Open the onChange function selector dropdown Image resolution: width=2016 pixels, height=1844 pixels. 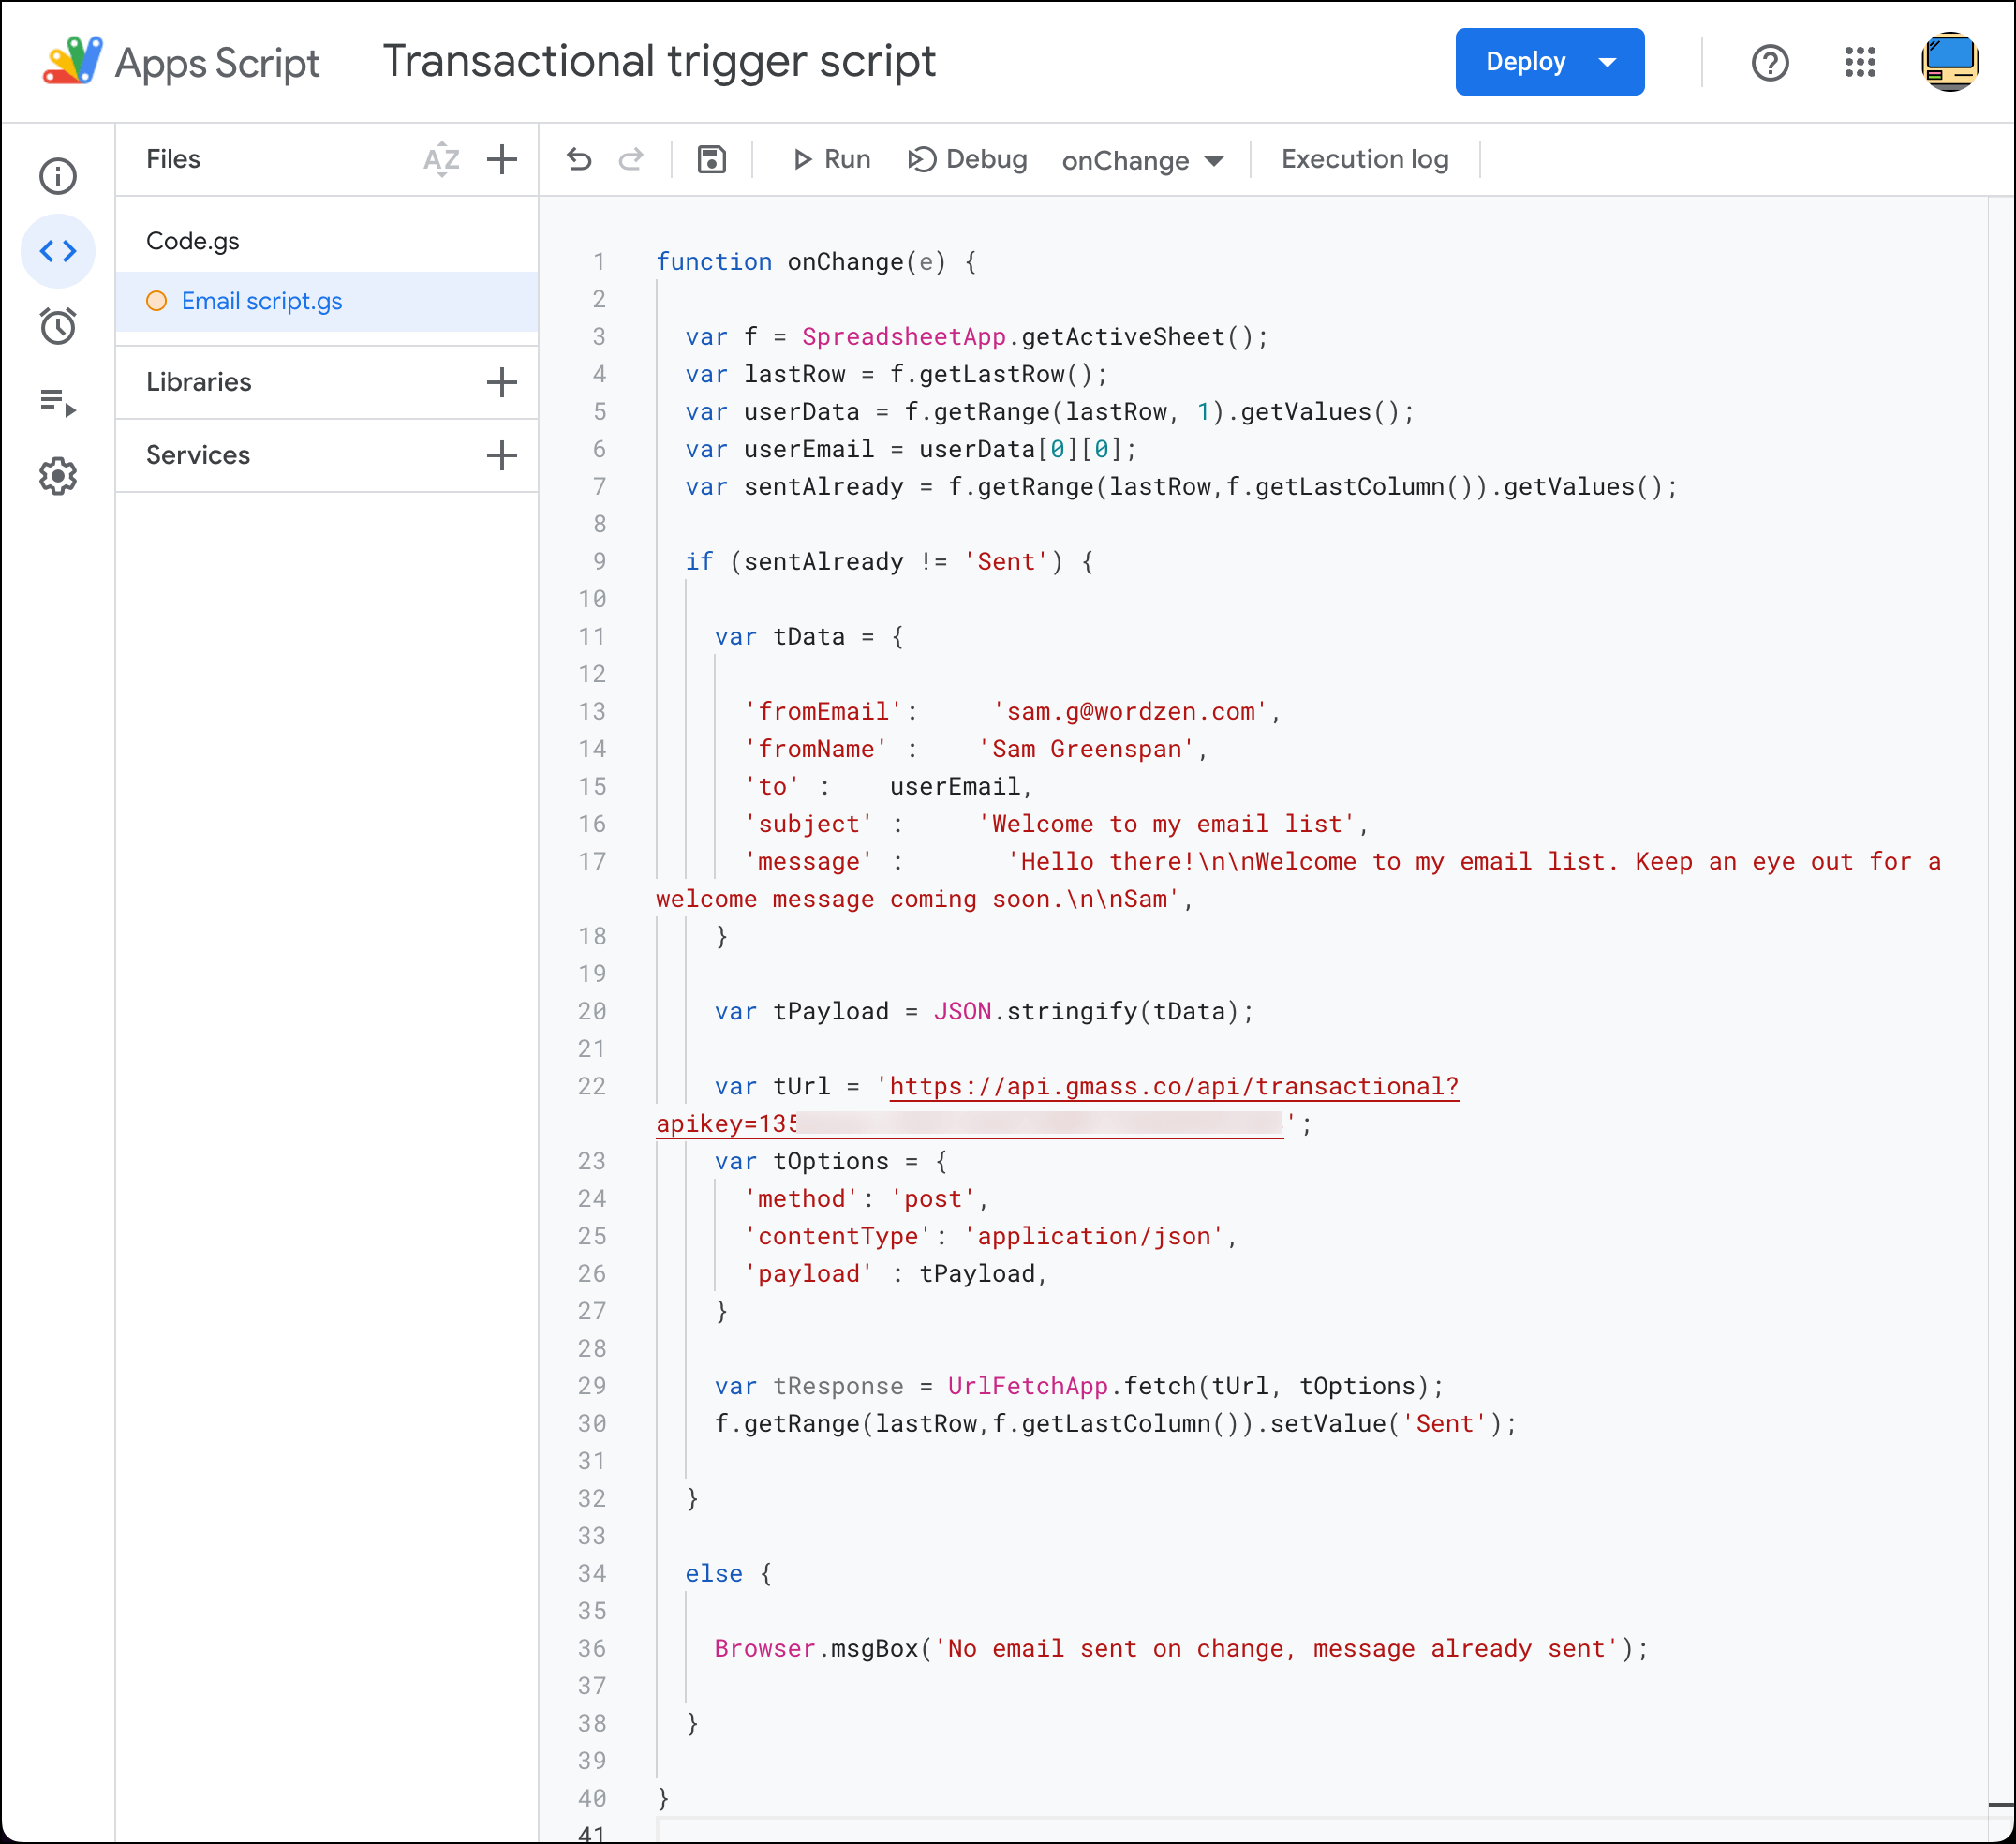coord(1142,160)
